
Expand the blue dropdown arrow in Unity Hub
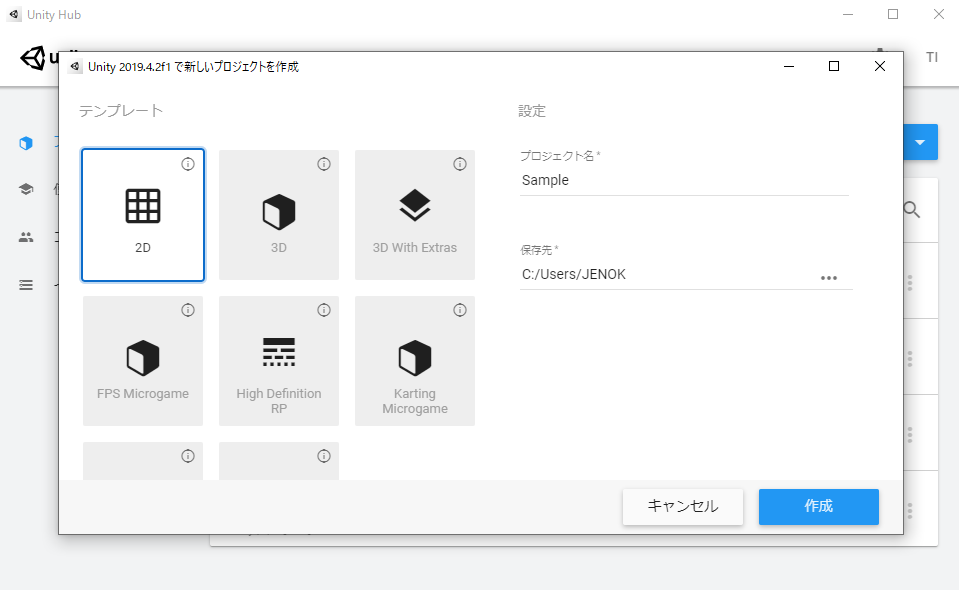920,142
